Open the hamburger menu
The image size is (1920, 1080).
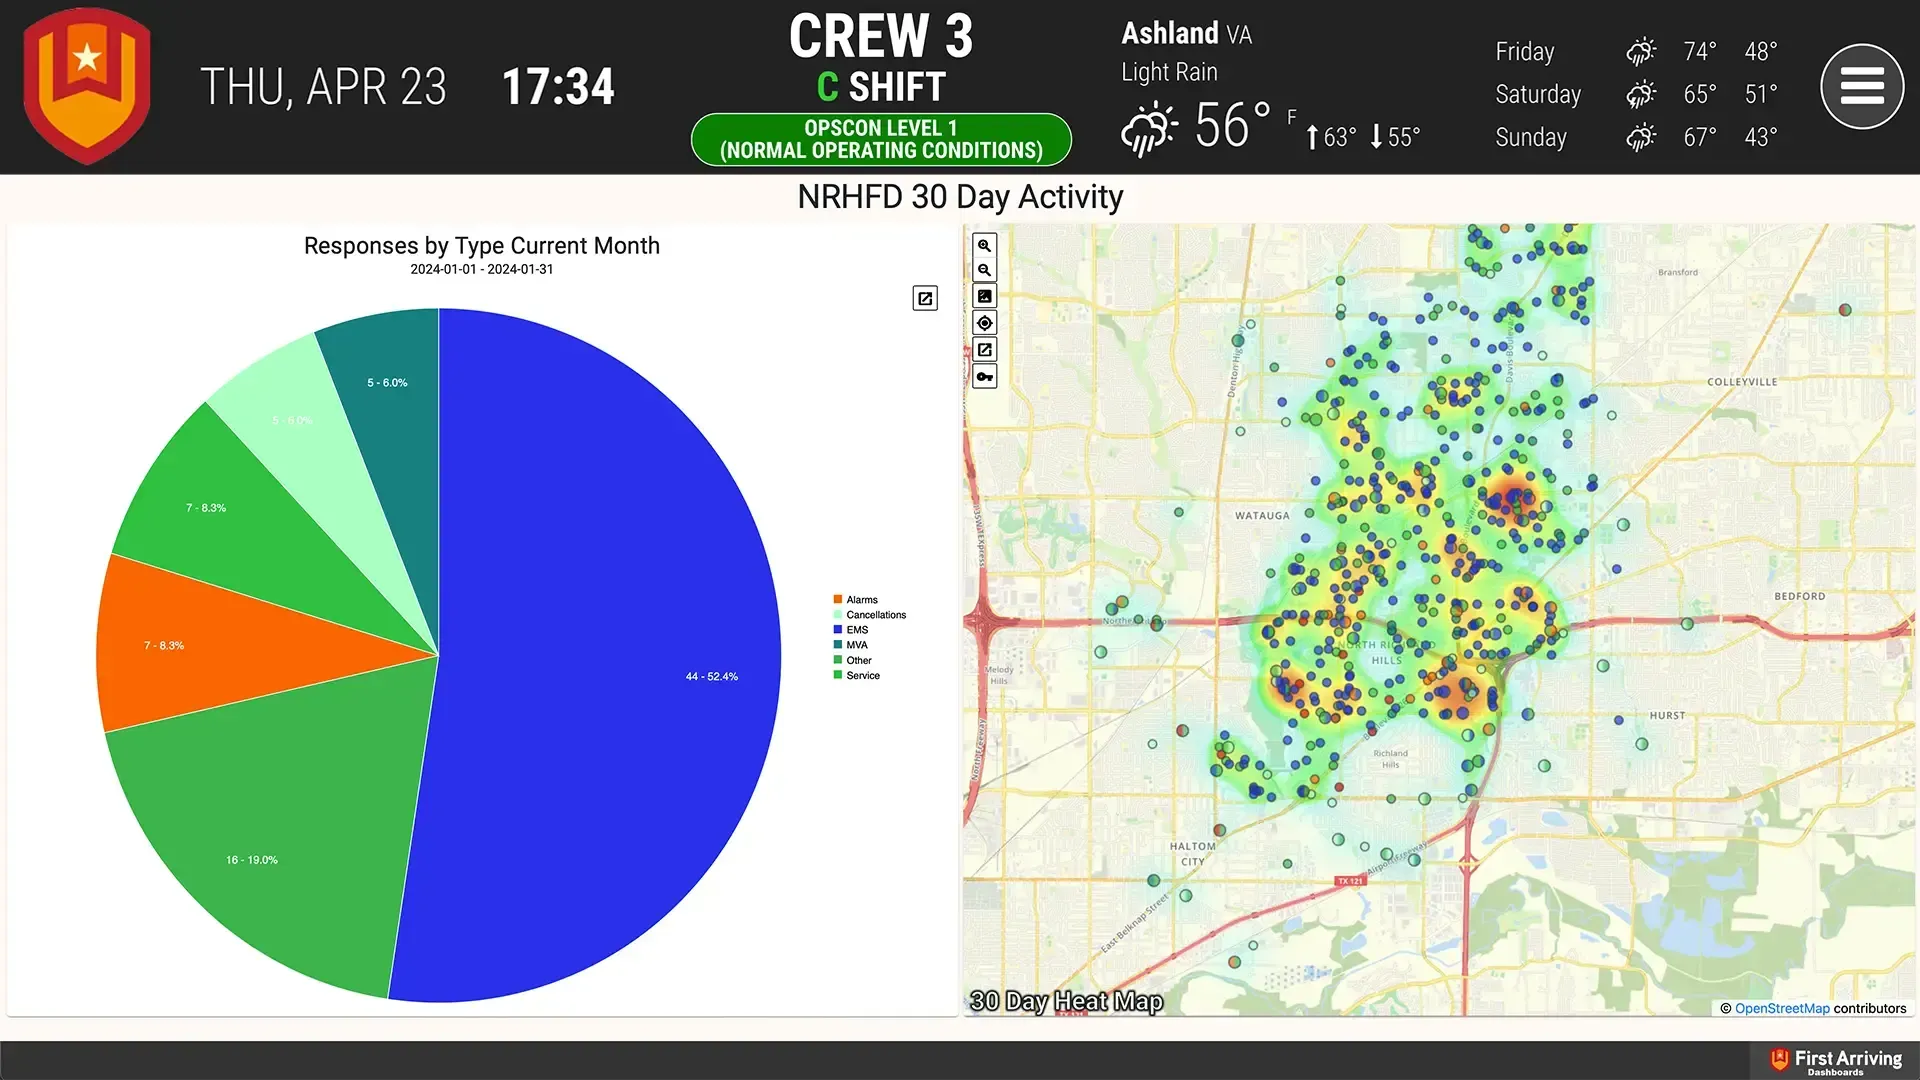(x=1862, y=87)
